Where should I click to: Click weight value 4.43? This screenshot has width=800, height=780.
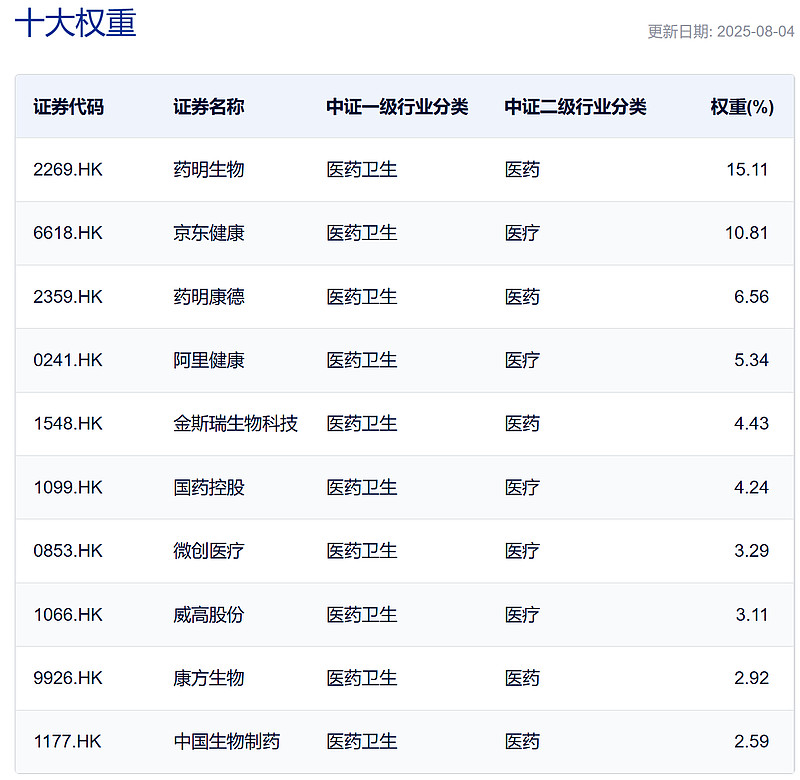751,423
